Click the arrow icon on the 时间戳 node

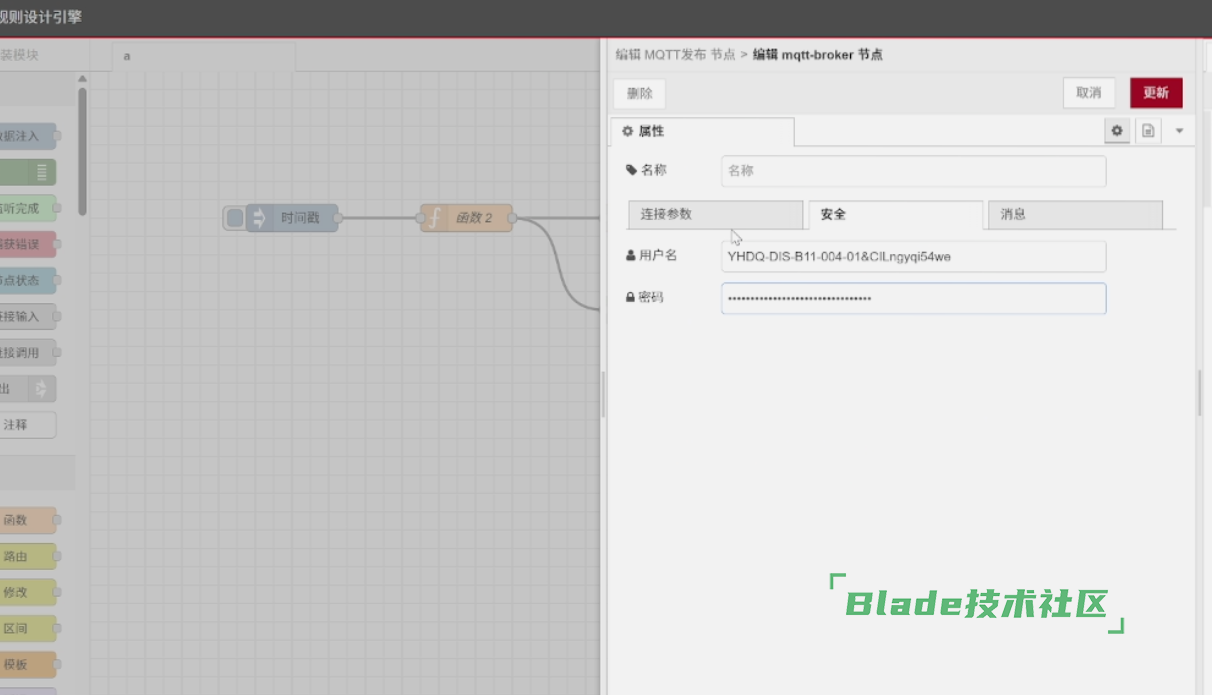[260, 218]
